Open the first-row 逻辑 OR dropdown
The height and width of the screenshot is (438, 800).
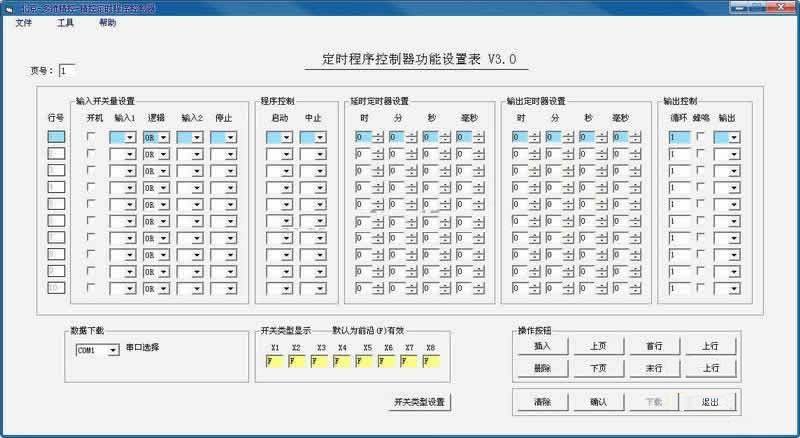tap(164, 137)
